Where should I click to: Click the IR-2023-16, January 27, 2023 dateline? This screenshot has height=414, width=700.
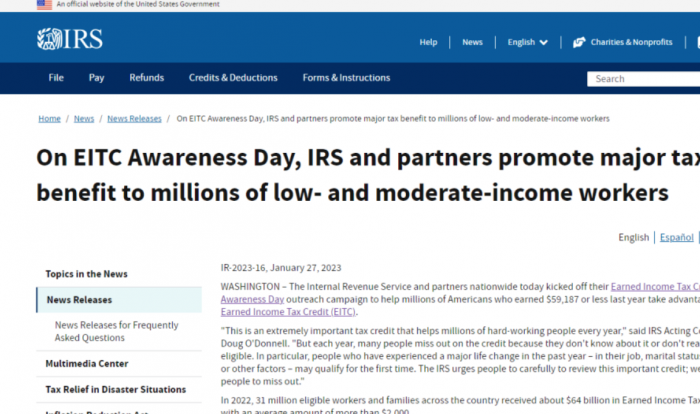[281, 268]
